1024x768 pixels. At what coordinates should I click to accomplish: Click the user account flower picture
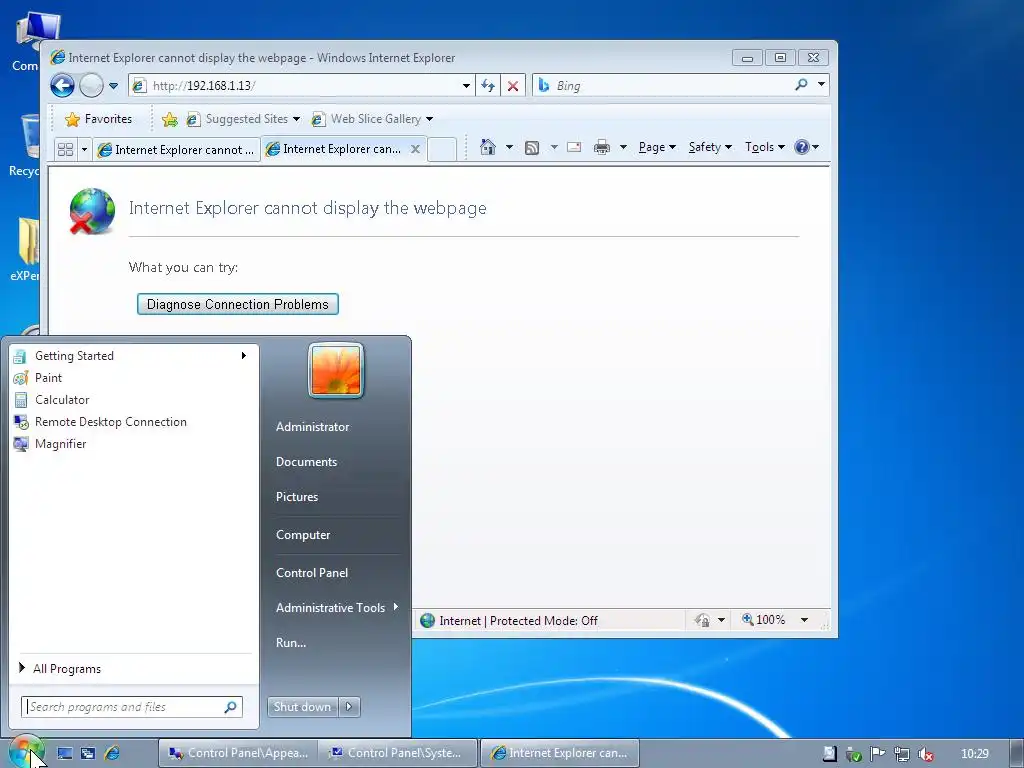tap(336, 370)
